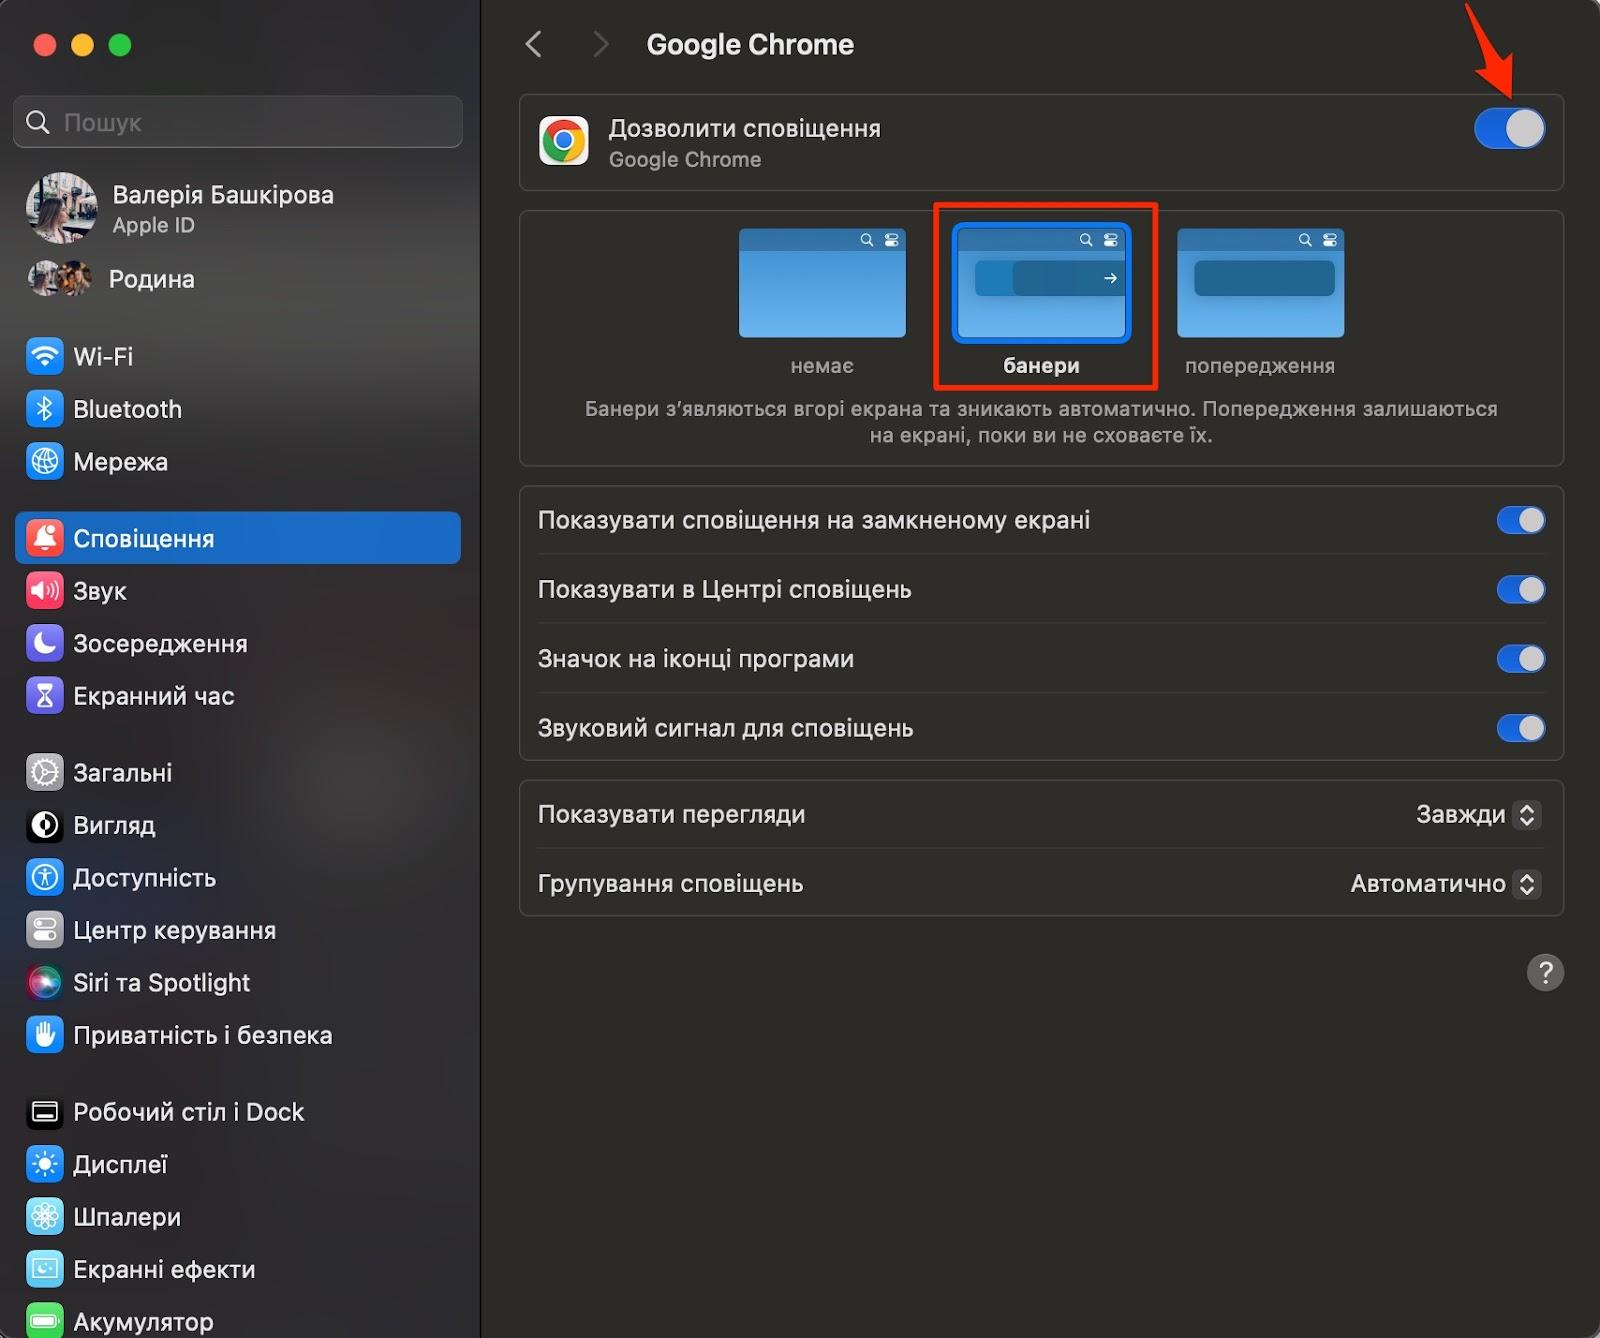Go back with the left chevron
The height and width of the screenshot is (1338, 1600).
pos(534,44)
